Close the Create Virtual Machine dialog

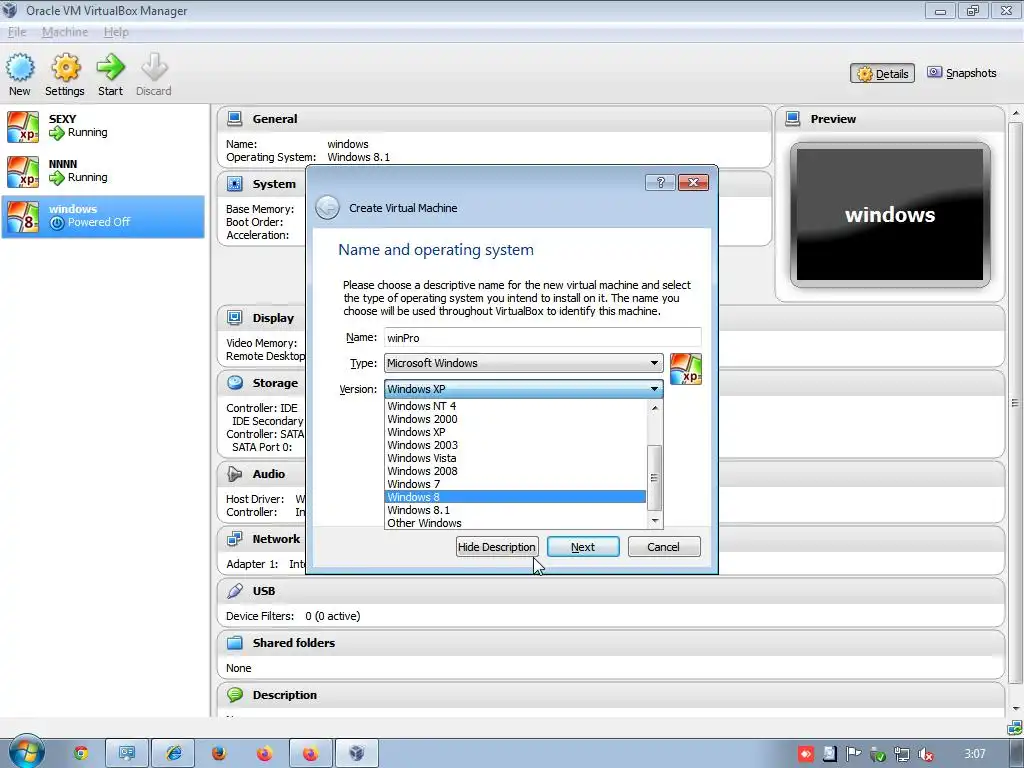tap(694, 182)
